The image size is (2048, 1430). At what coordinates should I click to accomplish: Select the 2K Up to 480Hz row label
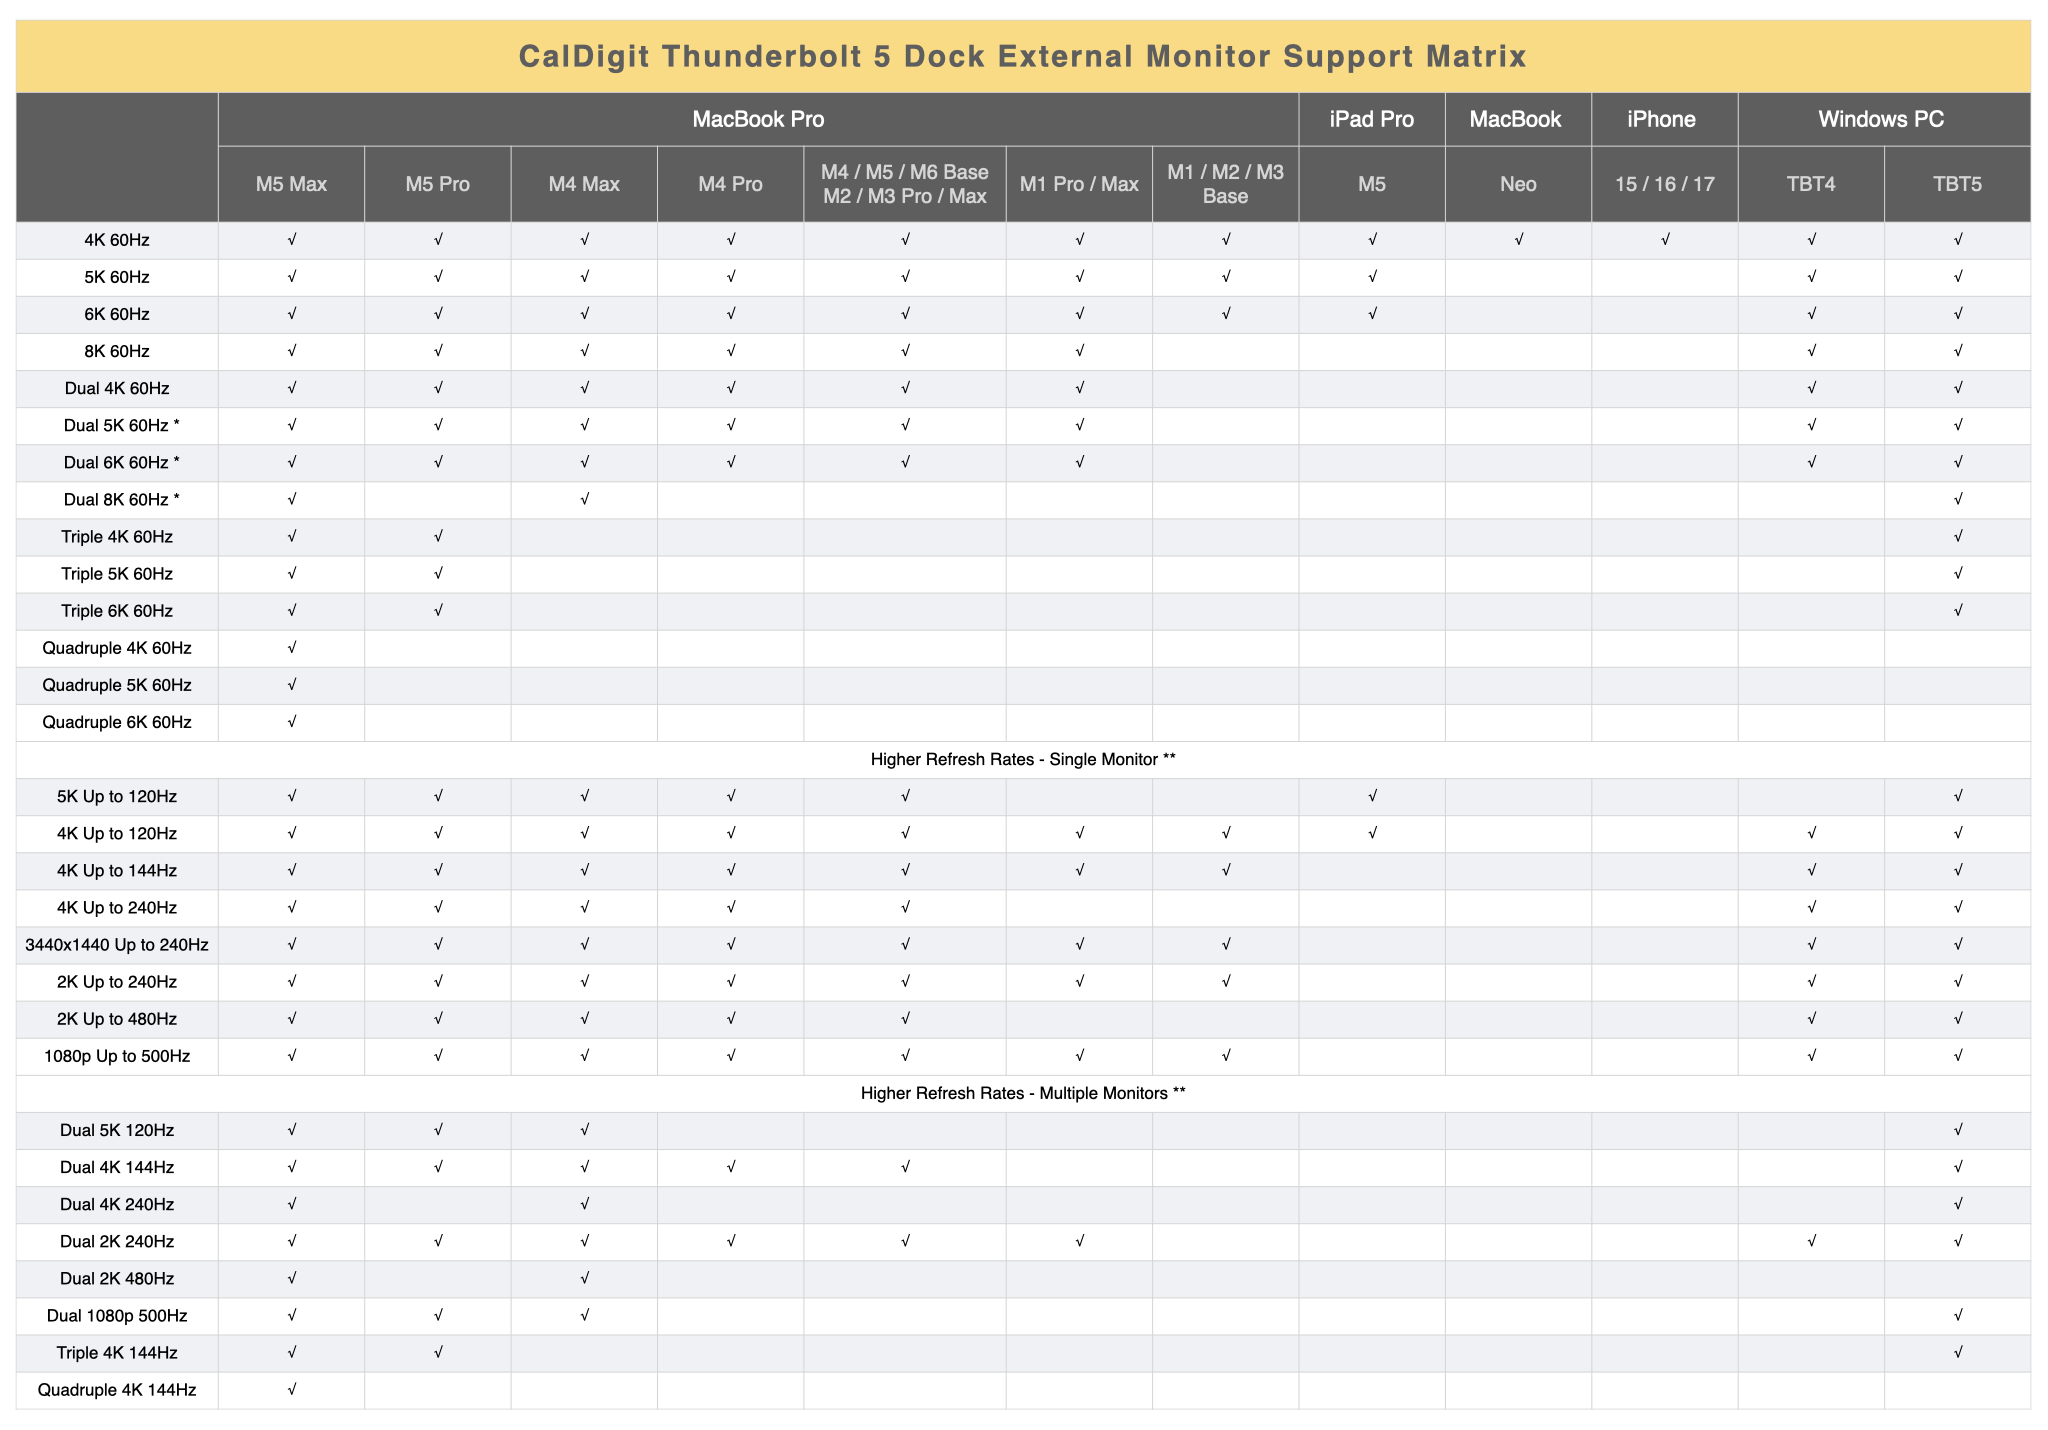117,1019
